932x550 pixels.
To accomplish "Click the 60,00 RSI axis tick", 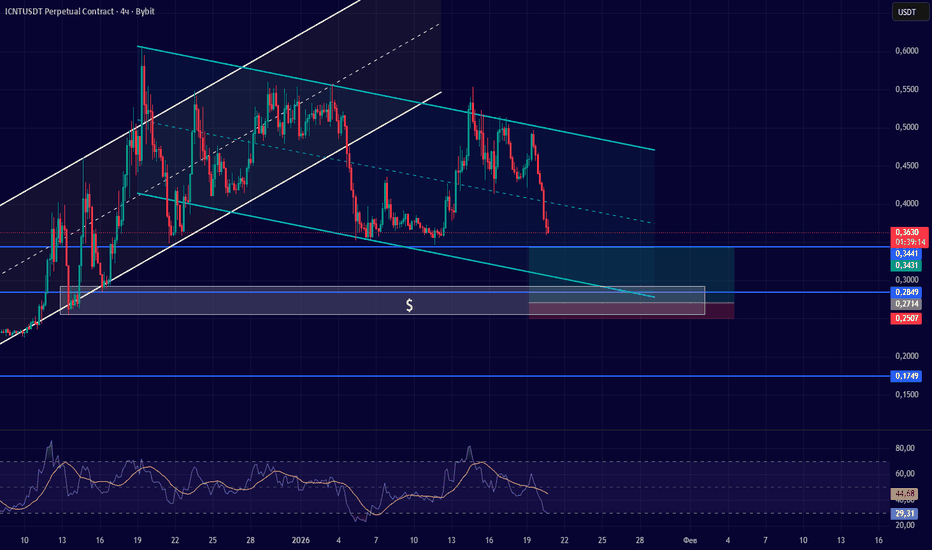I will (x=905, y=474).
